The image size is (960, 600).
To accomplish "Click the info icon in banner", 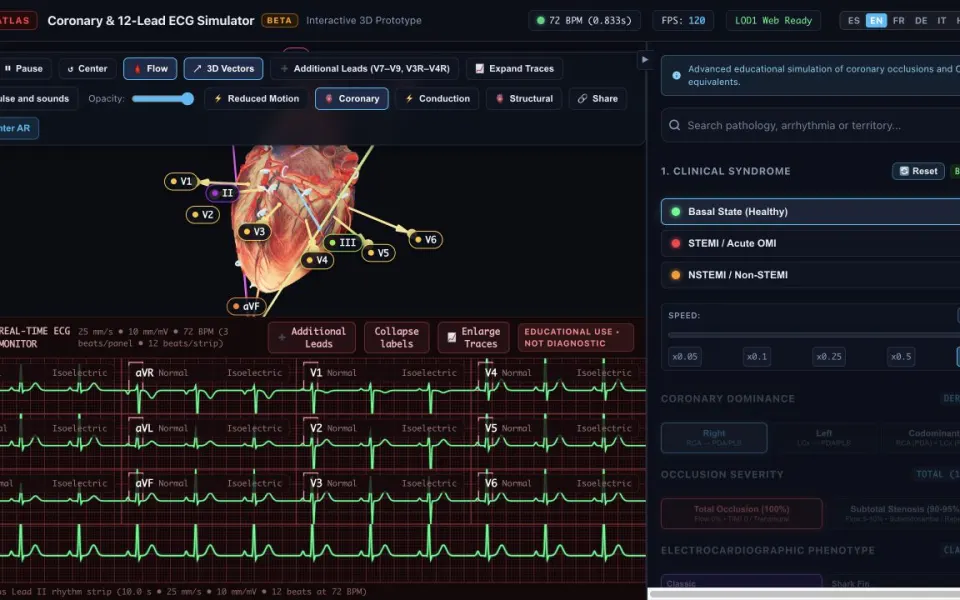I will (677, 75).
